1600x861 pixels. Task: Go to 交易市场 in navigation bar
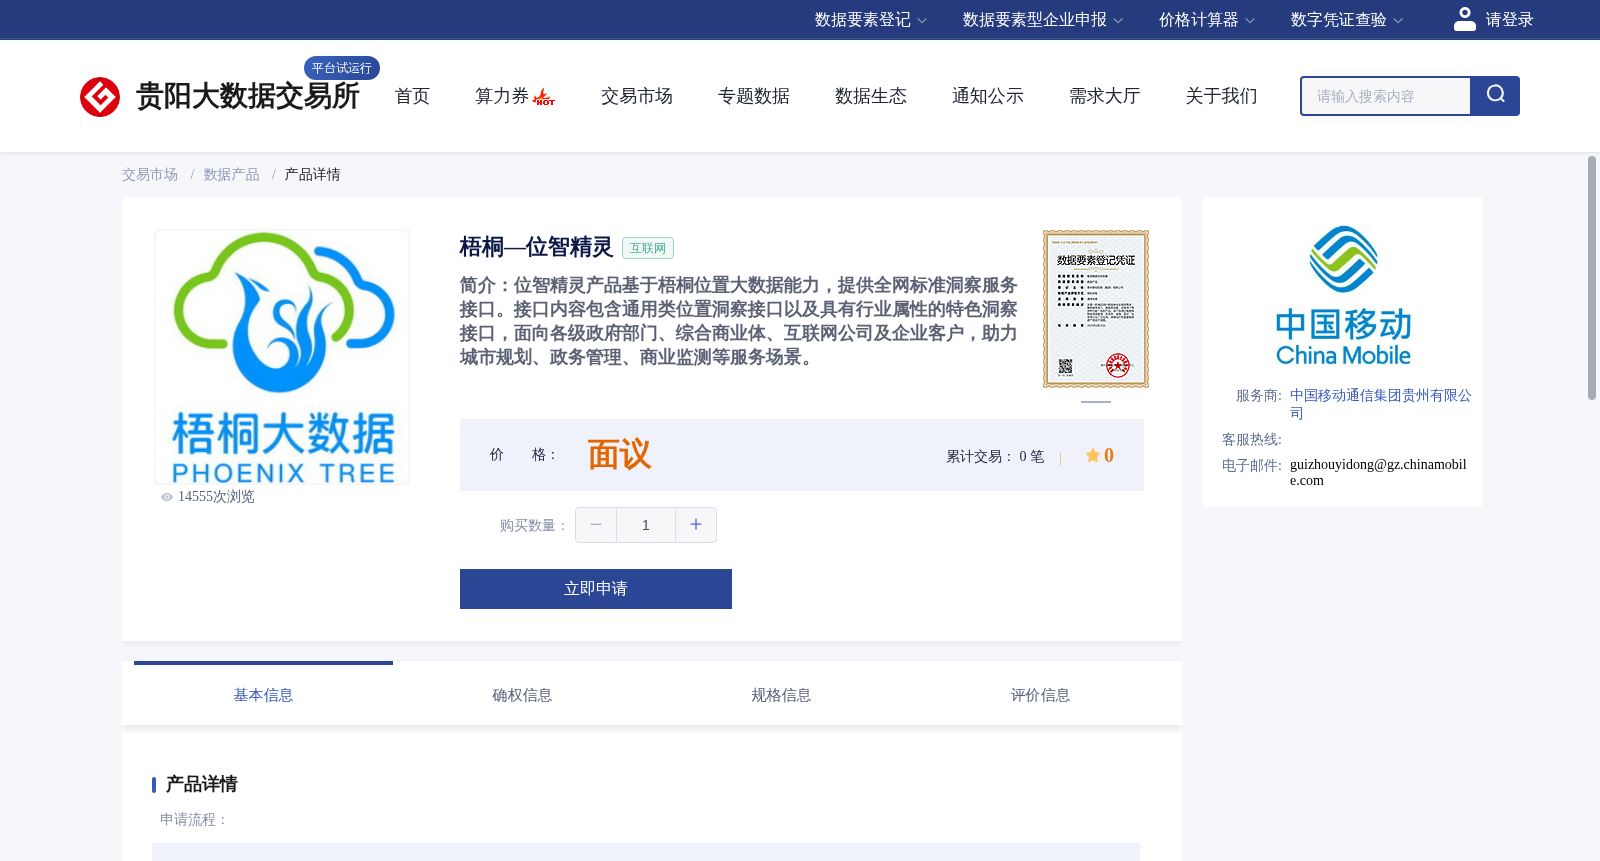637,96
